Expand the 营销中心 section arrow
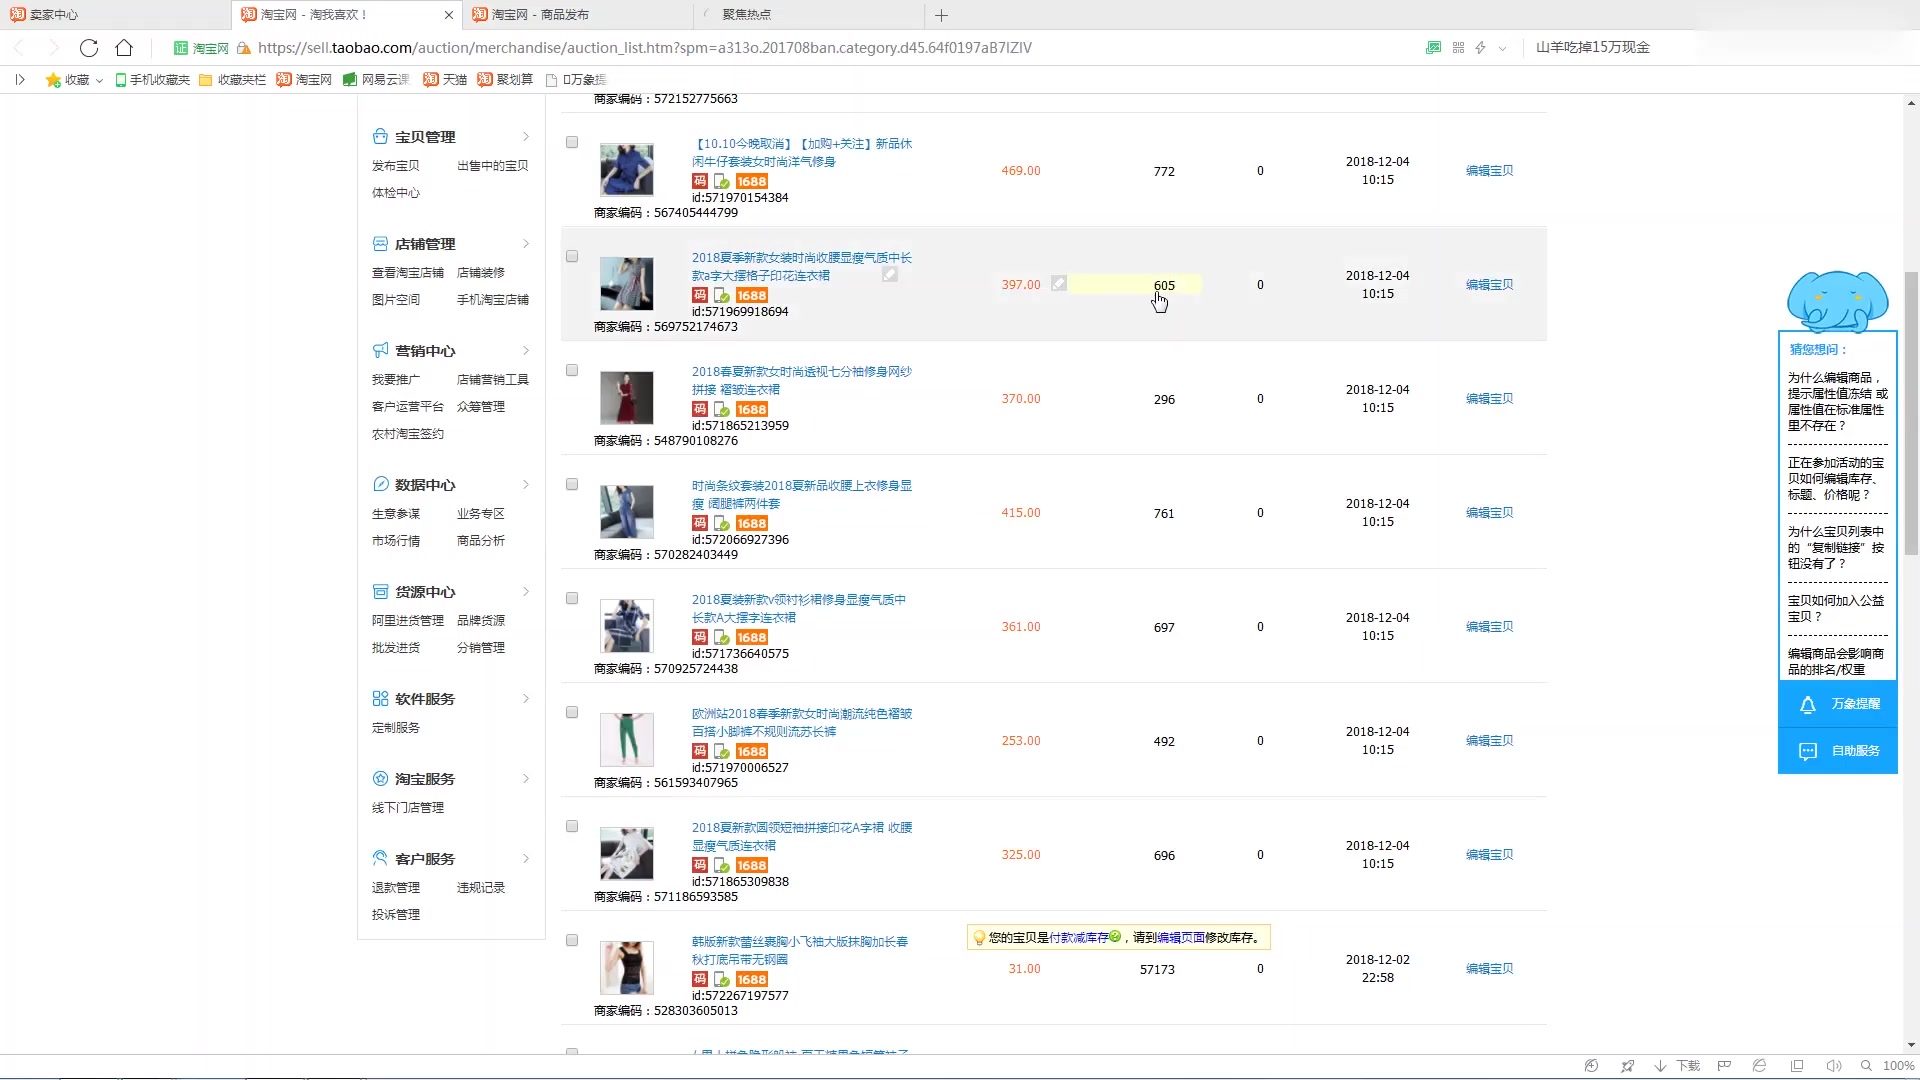 click(526, 351)
